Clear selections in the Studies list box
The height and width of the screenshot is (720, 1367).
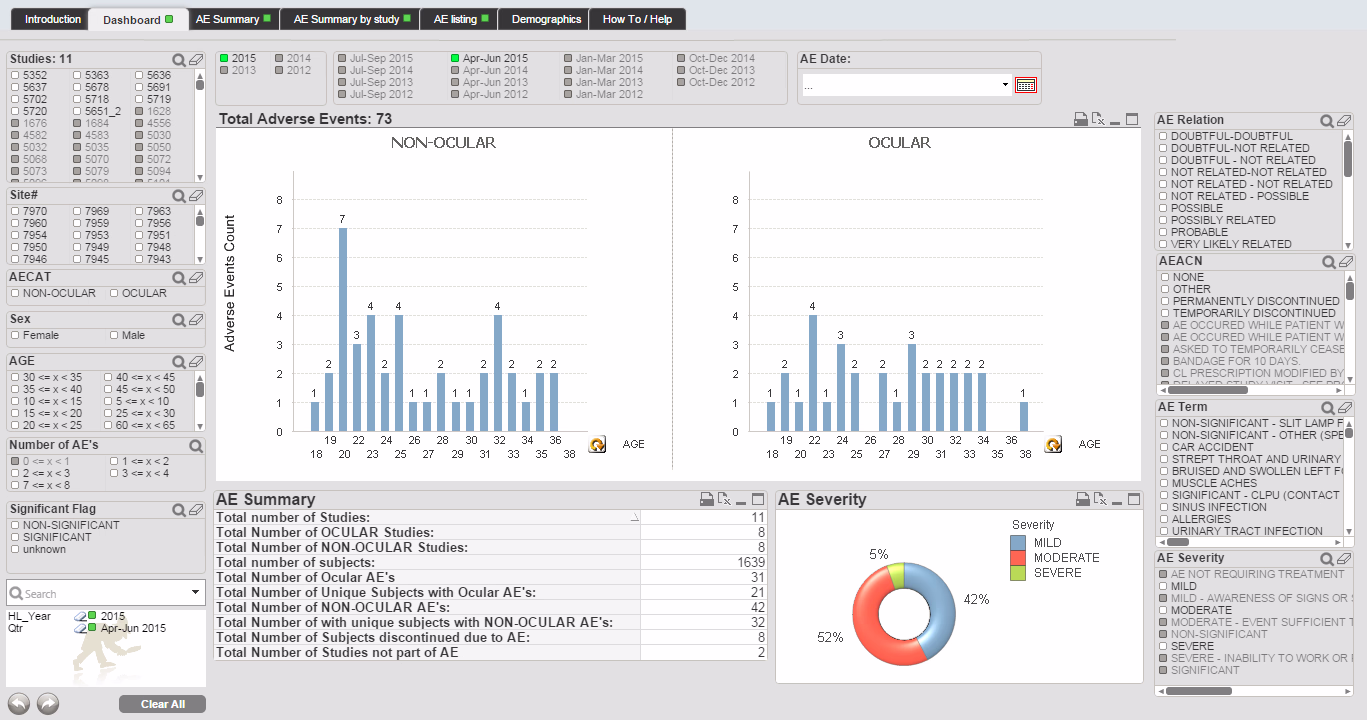(196, 60)
